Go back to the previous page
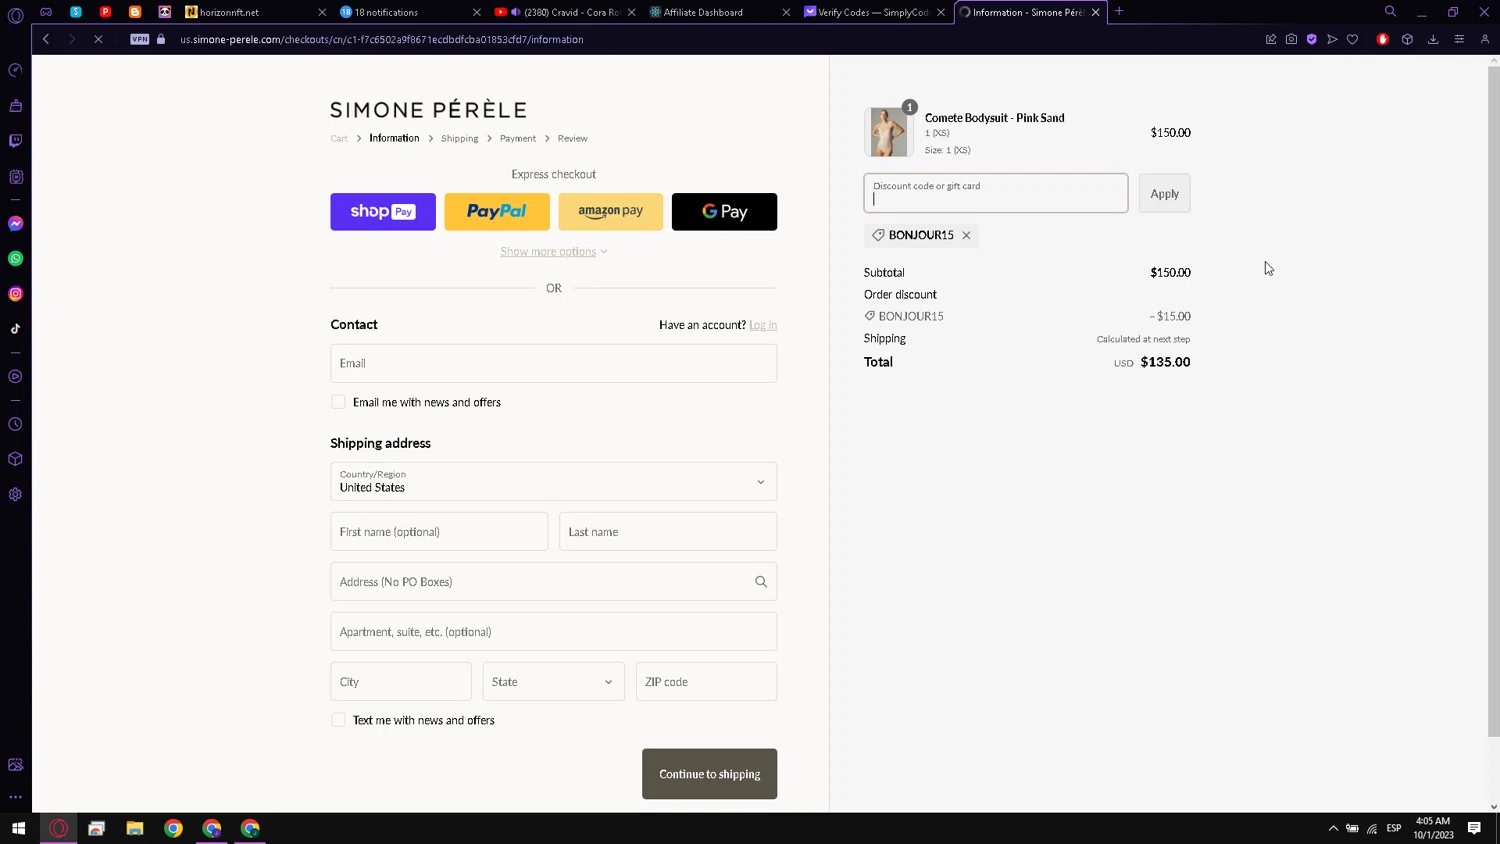Screen dimensions: 1500x844 46,39
